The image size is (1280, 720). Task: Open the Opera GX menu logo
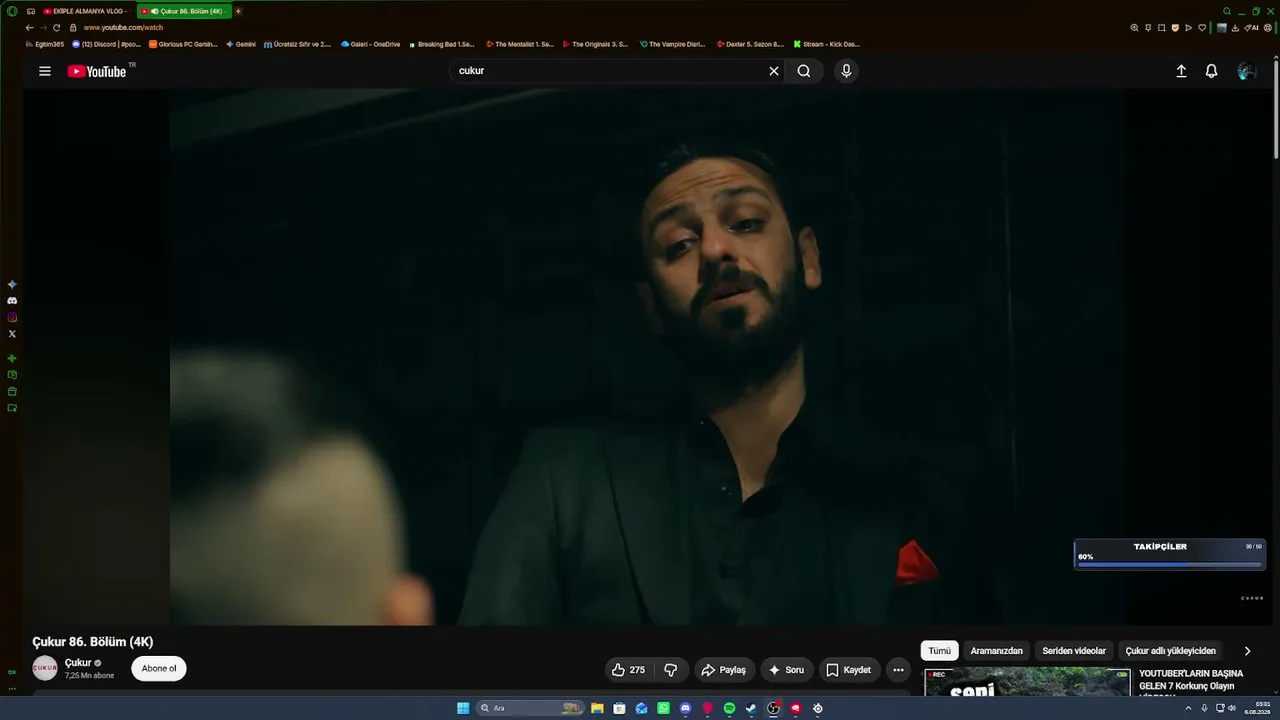(12, 11)
